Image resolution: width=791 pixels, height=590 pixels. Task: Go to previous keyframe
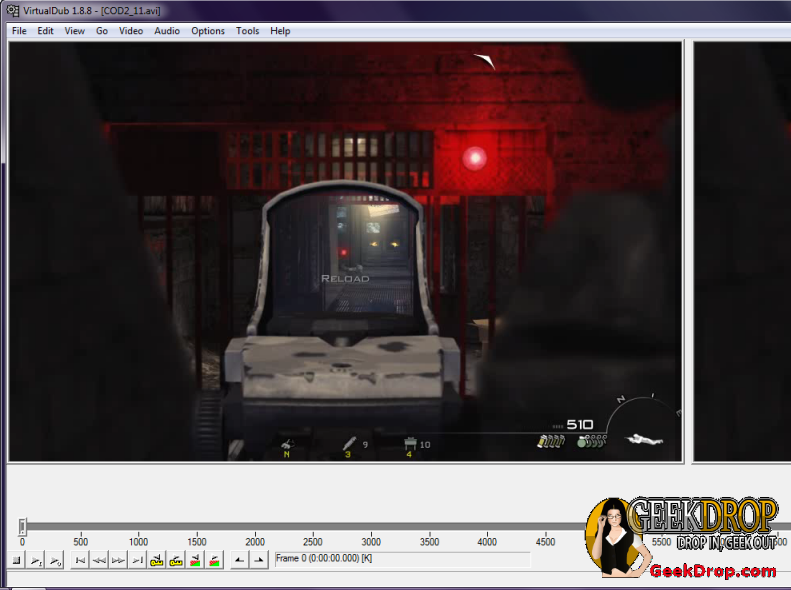(157, 560)
